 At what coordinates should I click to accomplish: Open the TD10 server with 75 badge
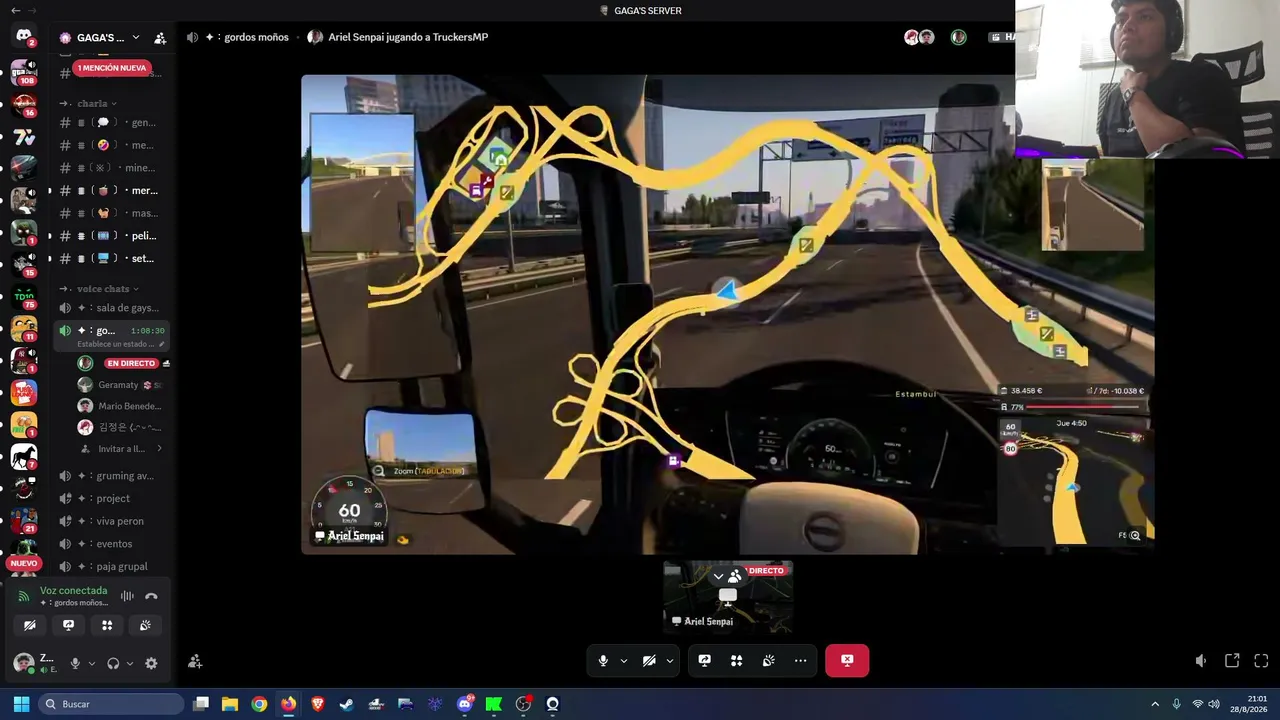coord(24,296)
